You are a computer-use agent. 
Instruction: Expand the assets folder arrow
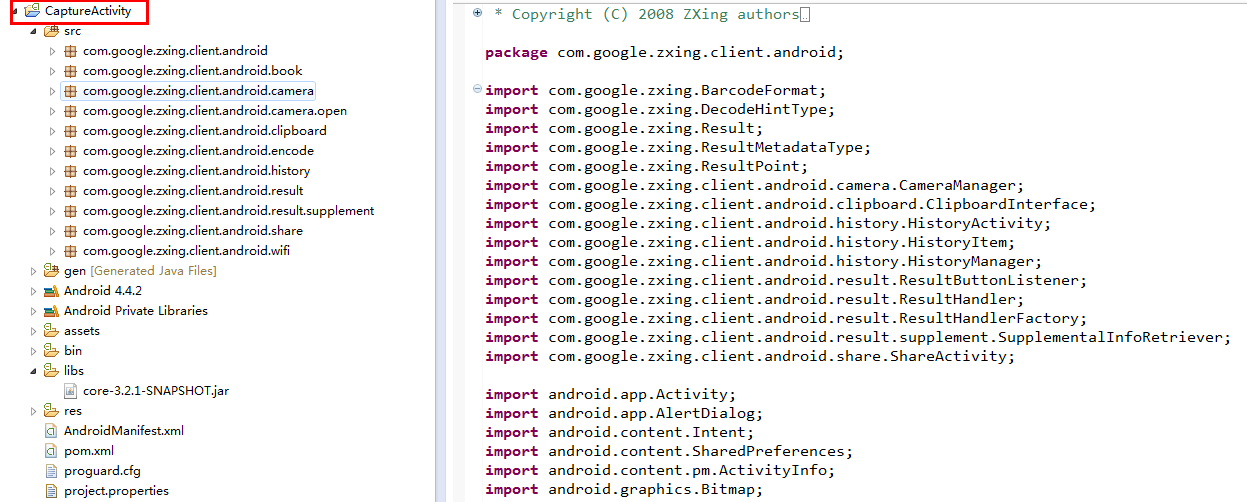click(x=34, y=331)
